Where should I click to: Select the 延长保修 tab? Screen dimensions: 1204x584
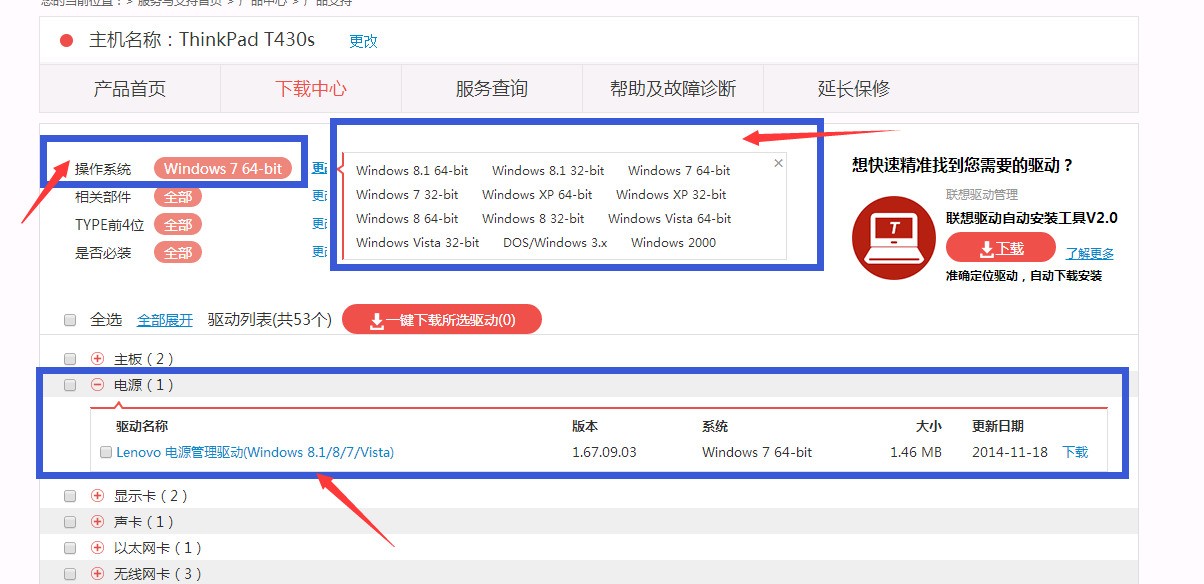tap(854, 89)
